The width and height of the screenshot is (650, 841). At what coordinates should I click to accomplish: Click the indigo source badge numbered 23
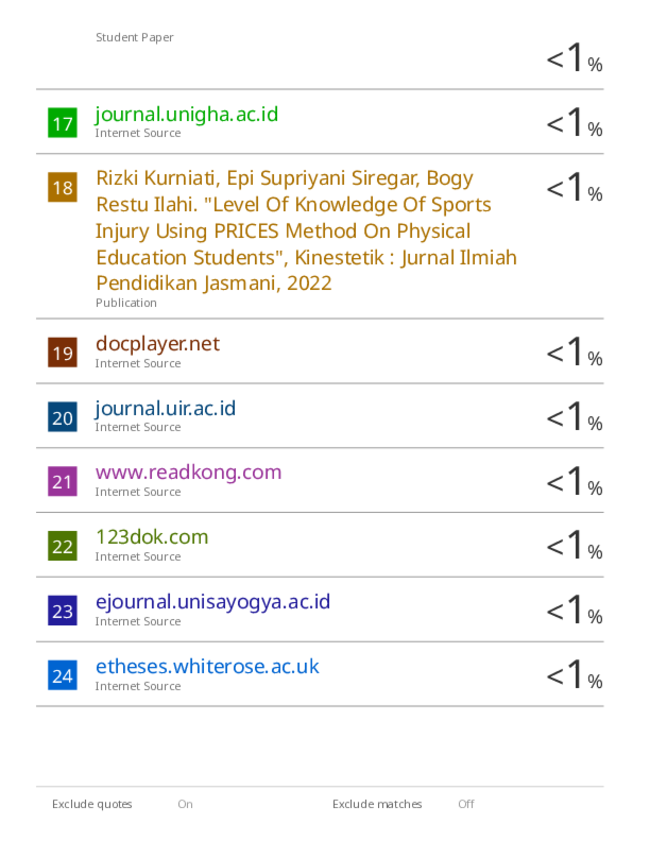[x=62, y=611]
